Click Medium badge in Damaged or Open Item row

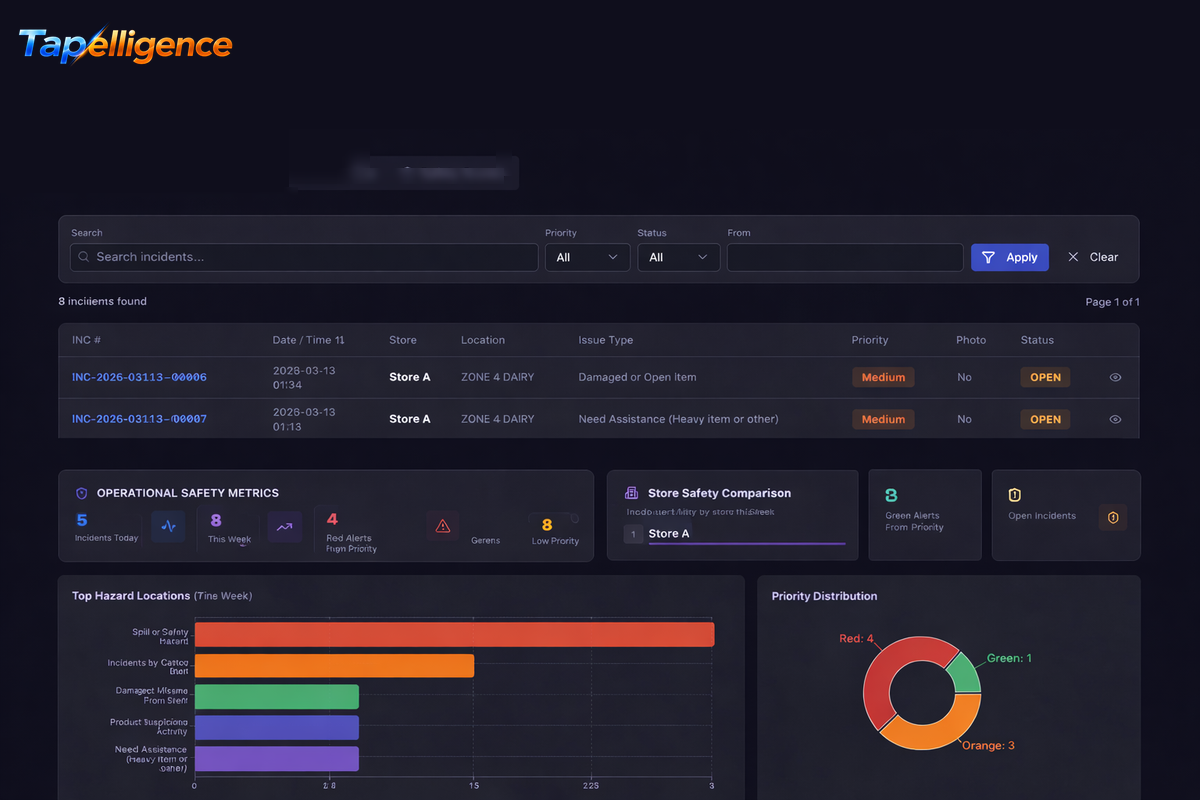tap(883, 377)
